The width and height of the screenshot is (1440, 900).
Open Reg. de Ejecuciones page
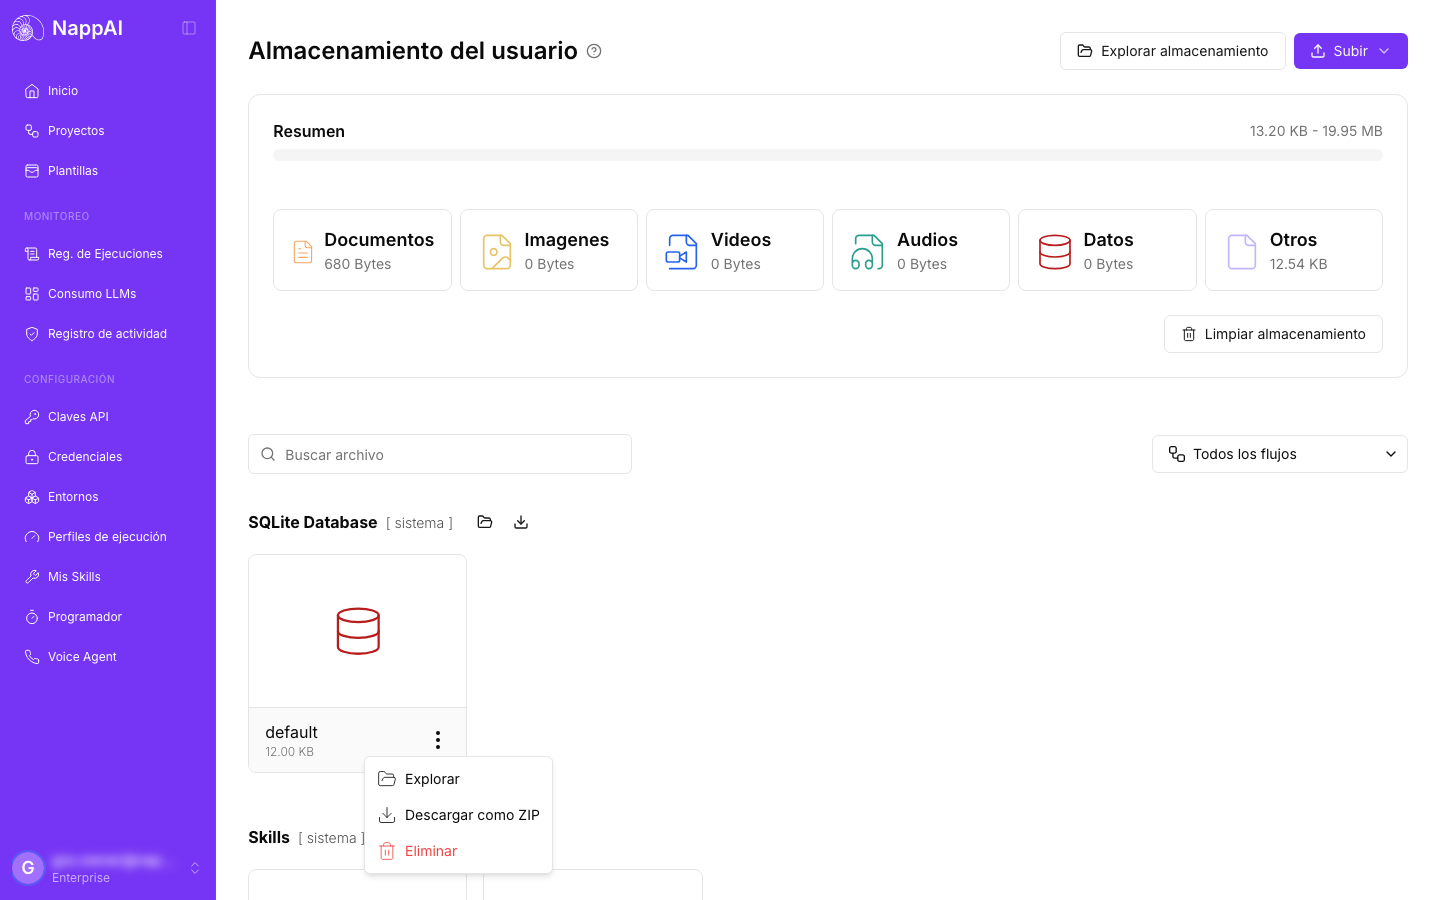(108, 254)
